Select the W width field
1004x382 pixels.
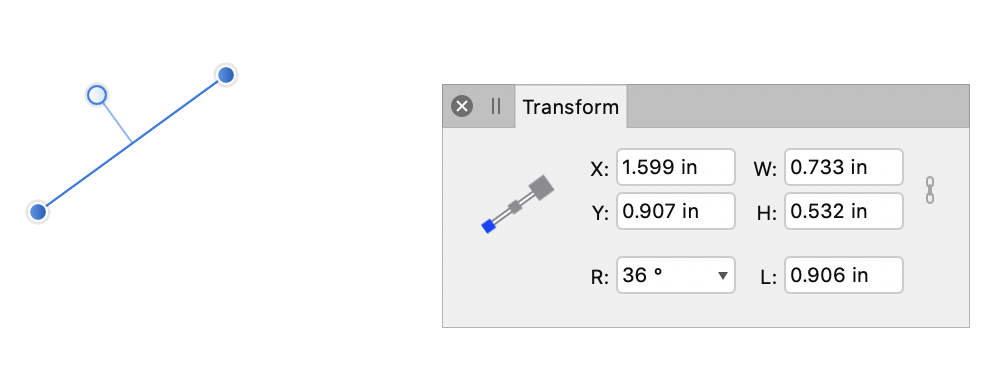[x=844, y=168]
